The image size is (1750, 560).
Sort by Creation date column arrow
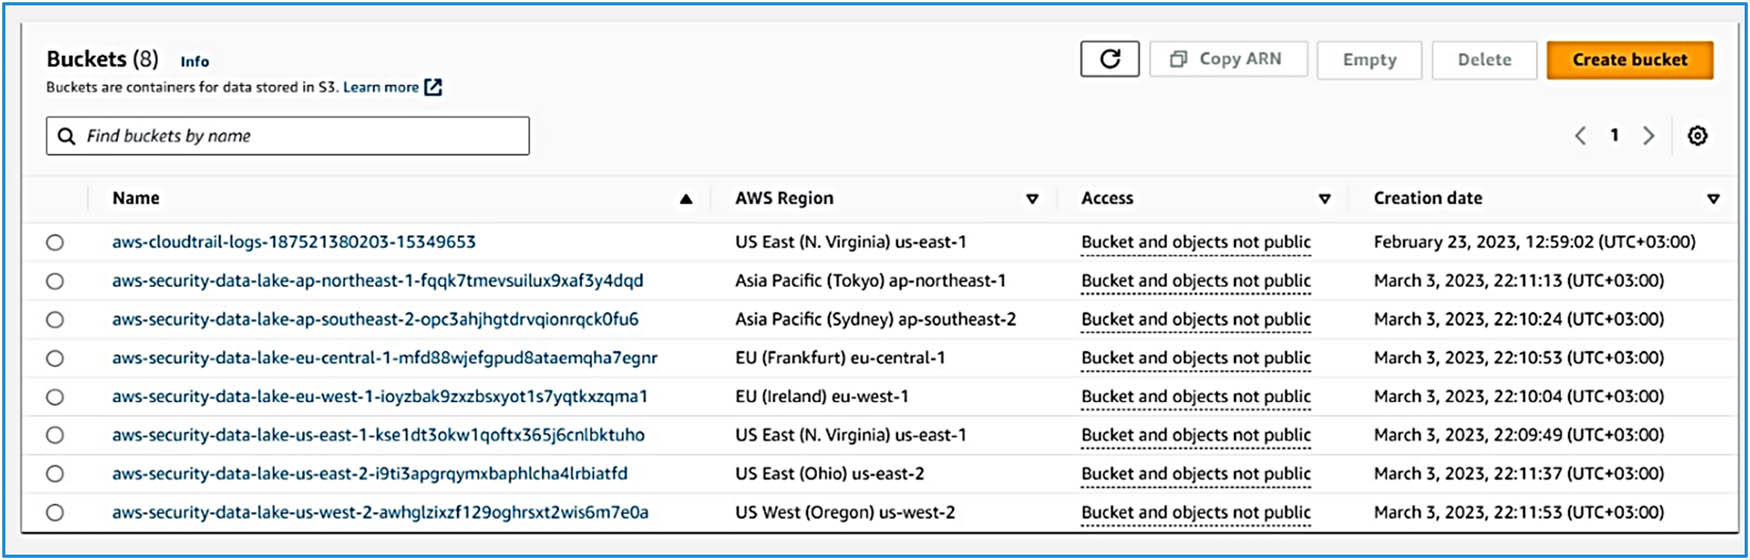(x=1713, y=199)
